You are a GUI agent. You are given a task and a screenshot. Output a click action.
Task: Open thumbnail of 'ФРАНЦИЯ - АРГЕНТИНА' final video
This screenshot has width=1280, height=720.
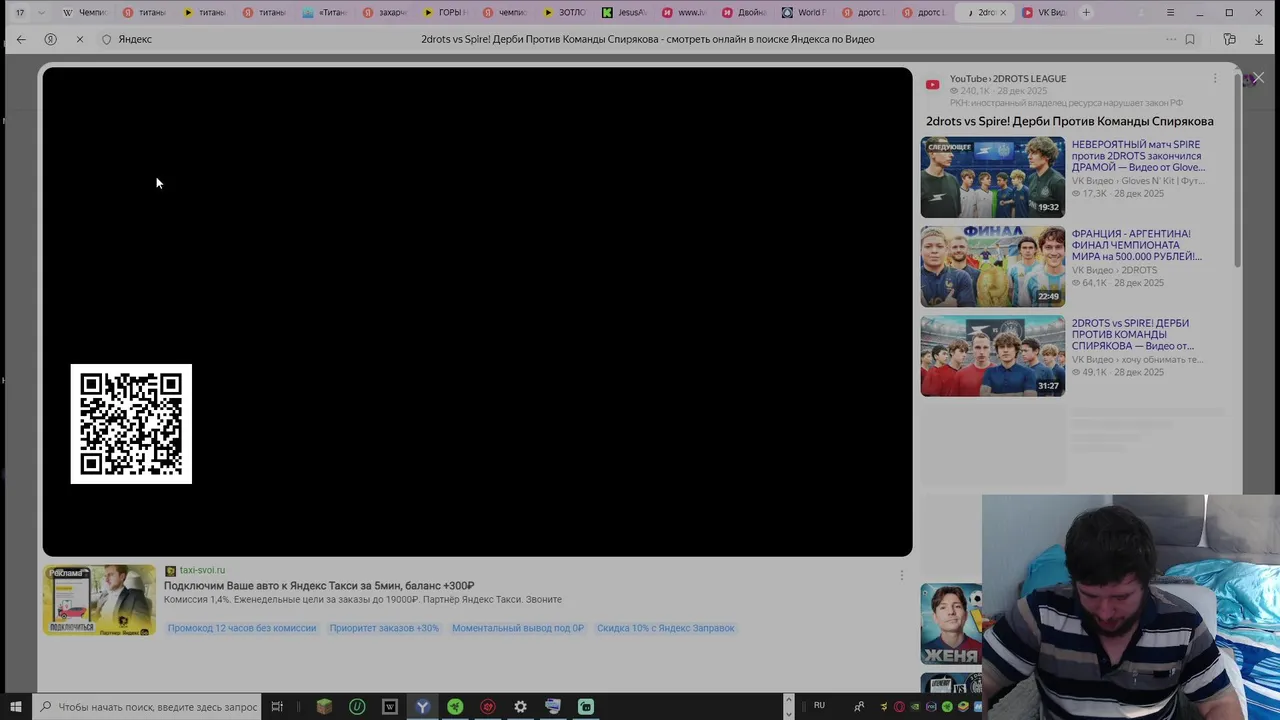click(x=993, y=266)
